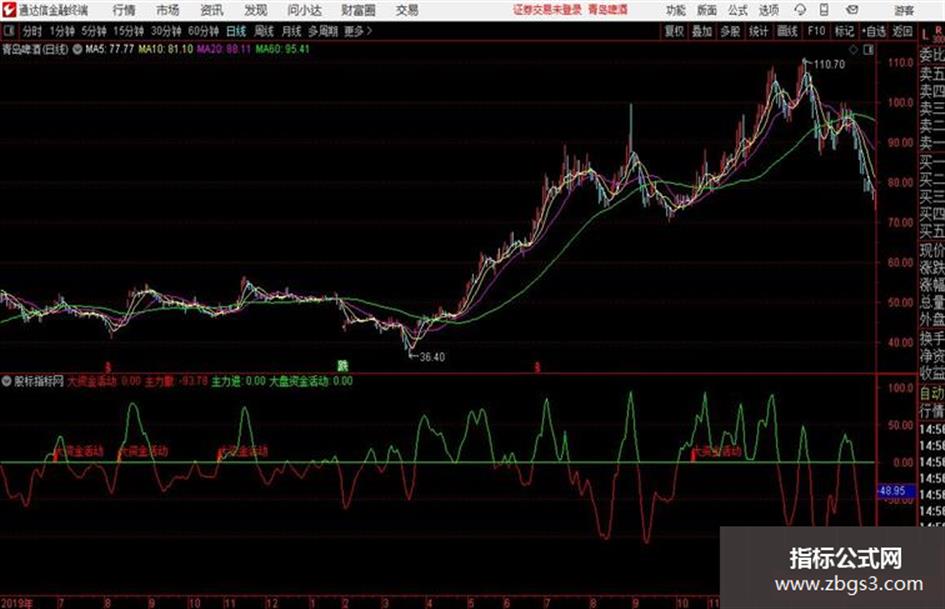Select the 日线 daily period tab
Image resolution: width=945 pixels, height=609 pixels.
[x=236, y=31]
